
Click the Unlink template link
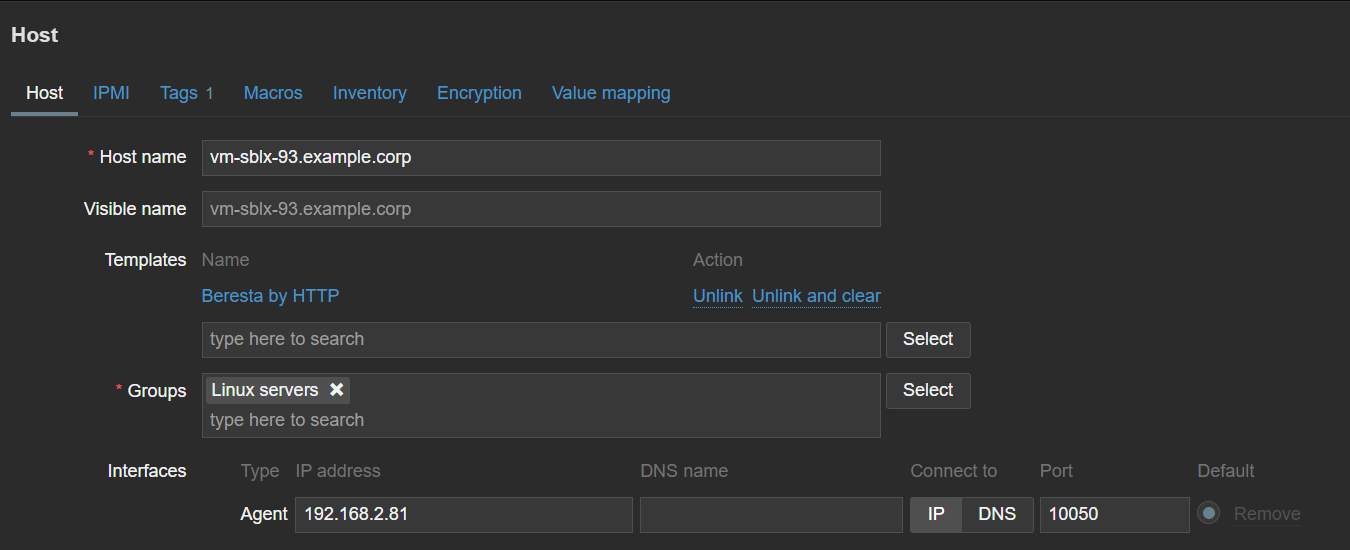click(x=717, y=296)
